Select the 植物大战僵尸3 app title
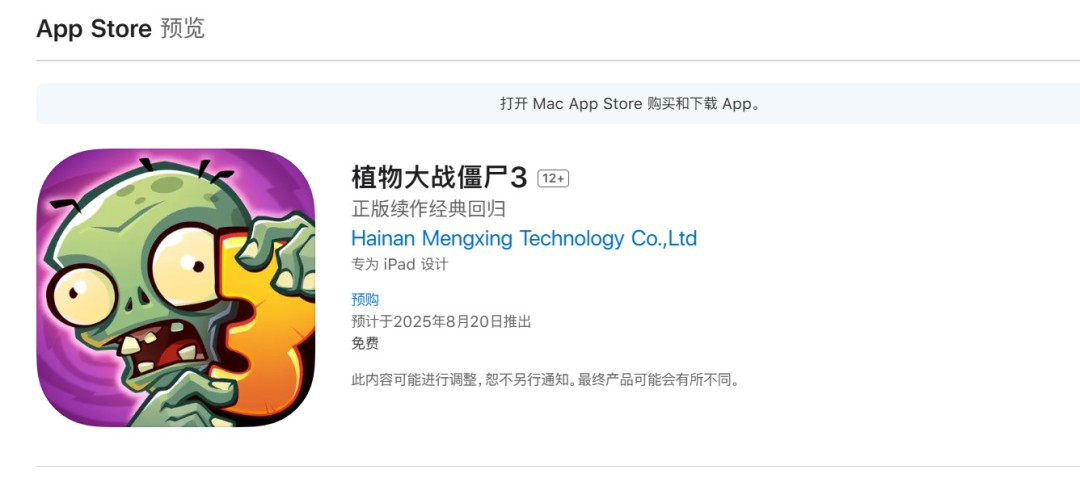 coord(438,178)
